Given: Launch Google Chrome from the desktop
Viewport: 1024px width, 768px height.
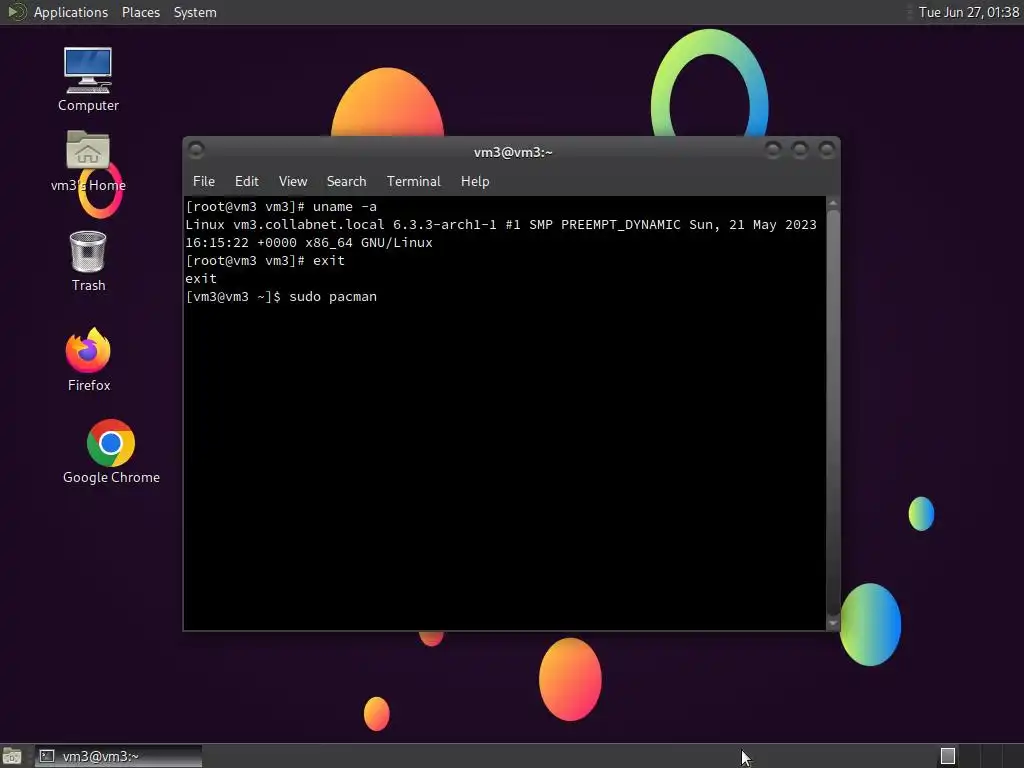Looking at the screenshot, I should click(111, 451).
